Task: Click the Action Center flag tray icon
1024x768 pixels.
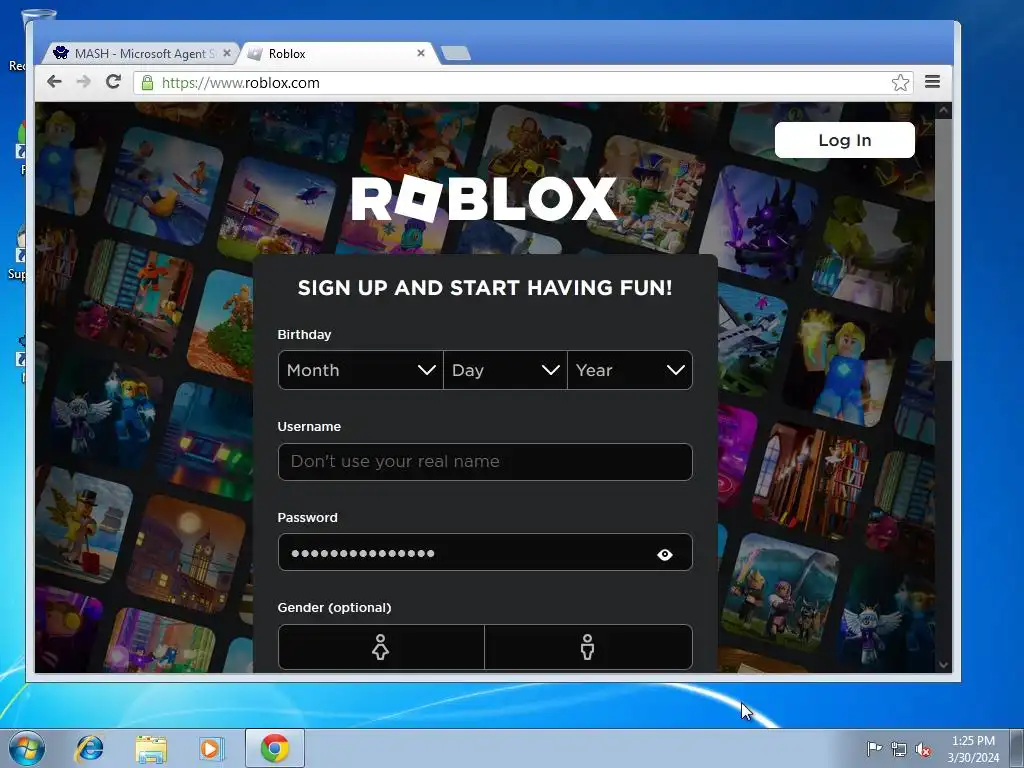Action: [x=874, y=749]
